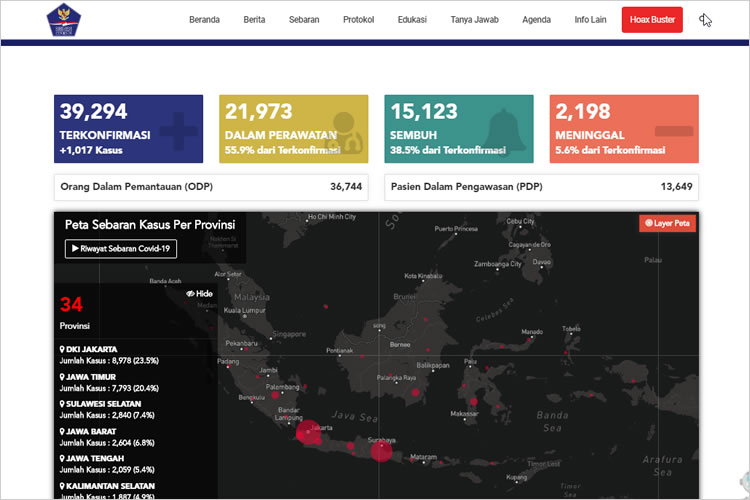Select DKI Jakarta in province list
The width and height of the screenshot is (750, 500).
point(95,349)
